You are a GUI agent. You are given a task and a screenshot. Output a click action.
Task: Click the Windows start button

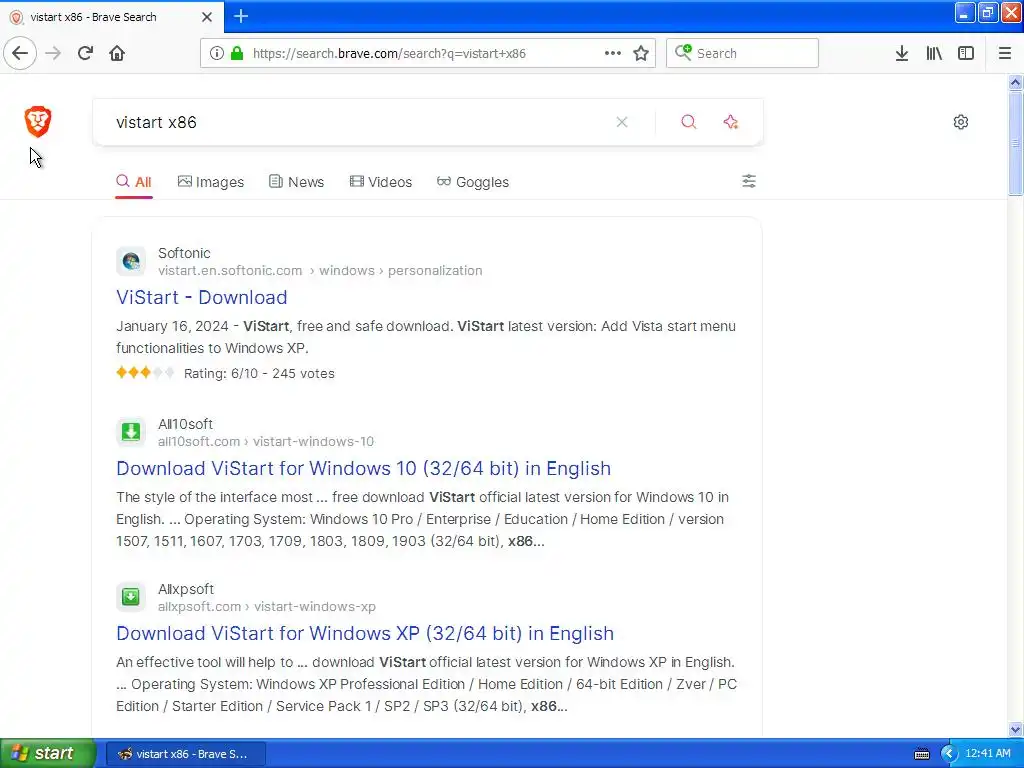tap(47, 754)
